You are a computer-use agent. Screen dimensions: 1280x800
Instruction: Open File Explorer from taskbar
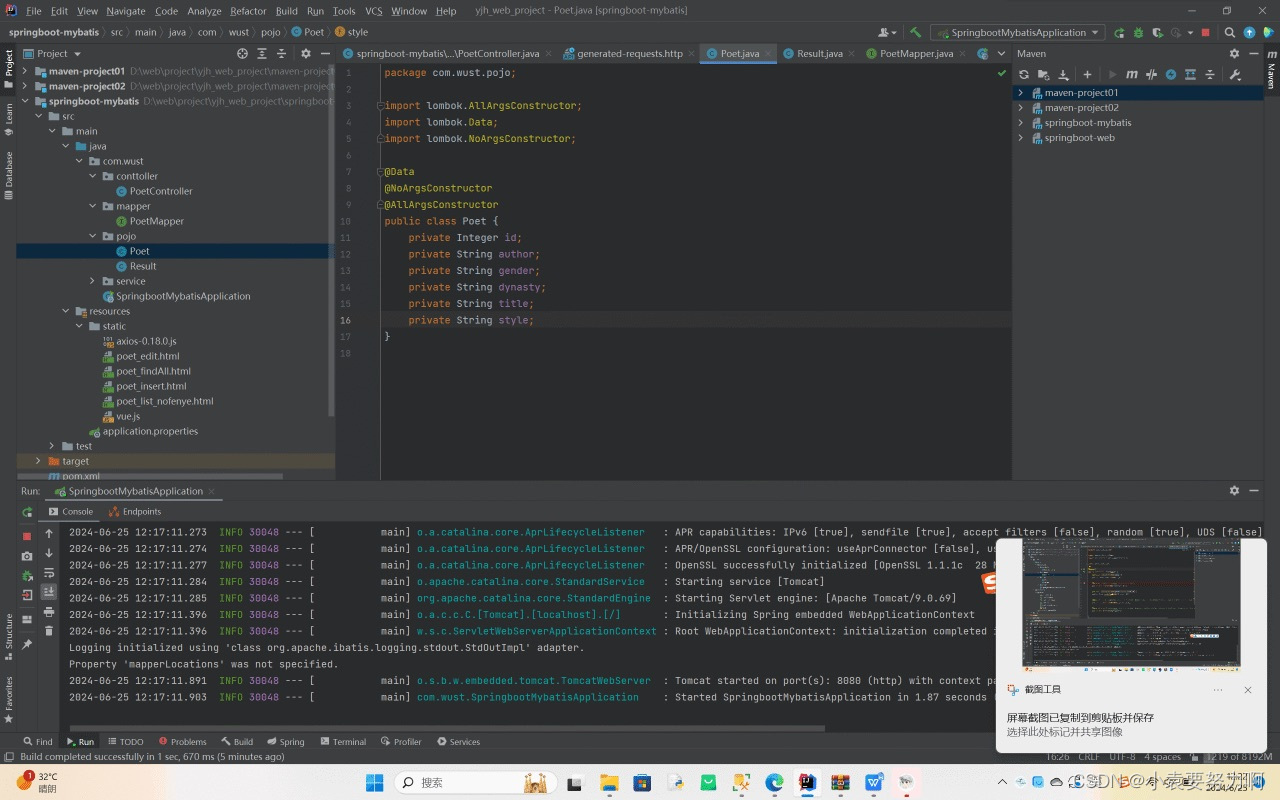click(610, 782)
